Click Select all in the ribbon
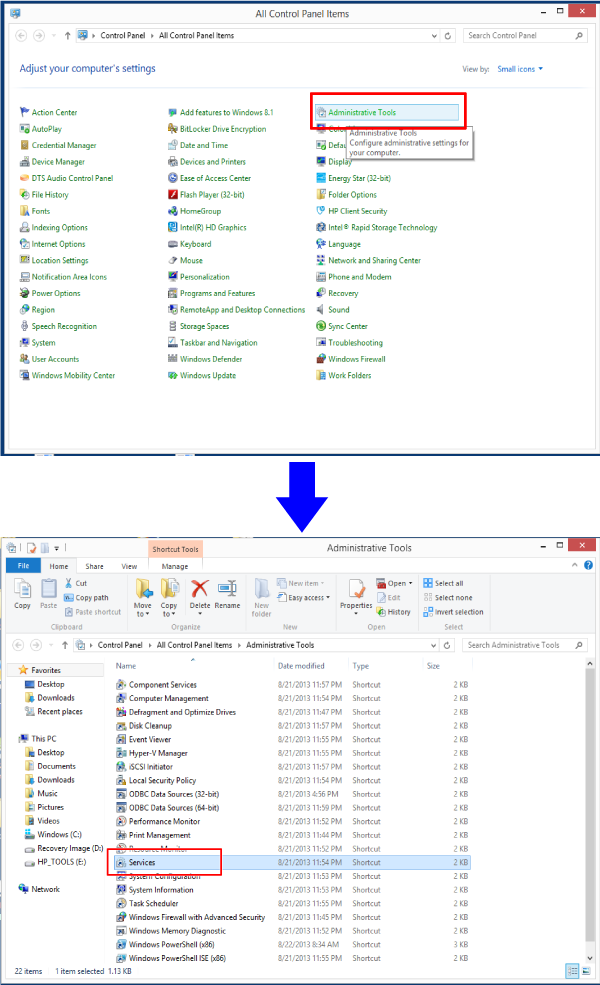Viewport: 600px width, 985px height. pos(444,584)
